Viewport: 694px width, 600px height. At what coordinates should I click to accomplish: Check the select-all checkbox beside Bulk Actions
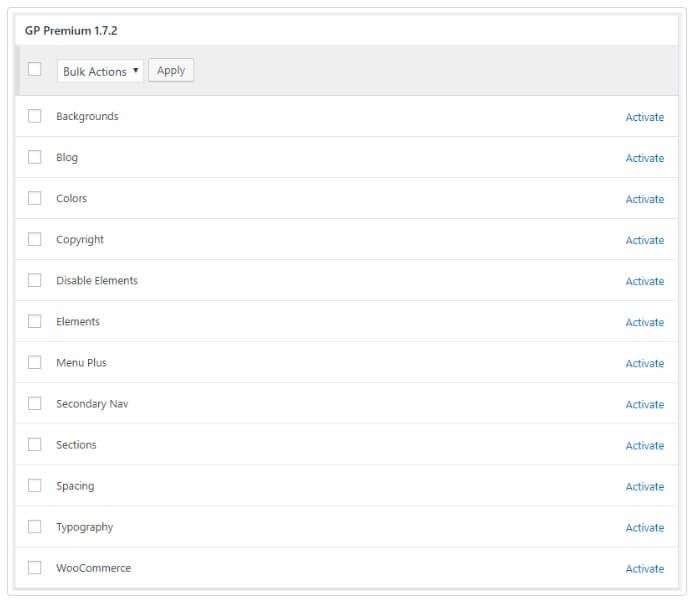(35, 70)
